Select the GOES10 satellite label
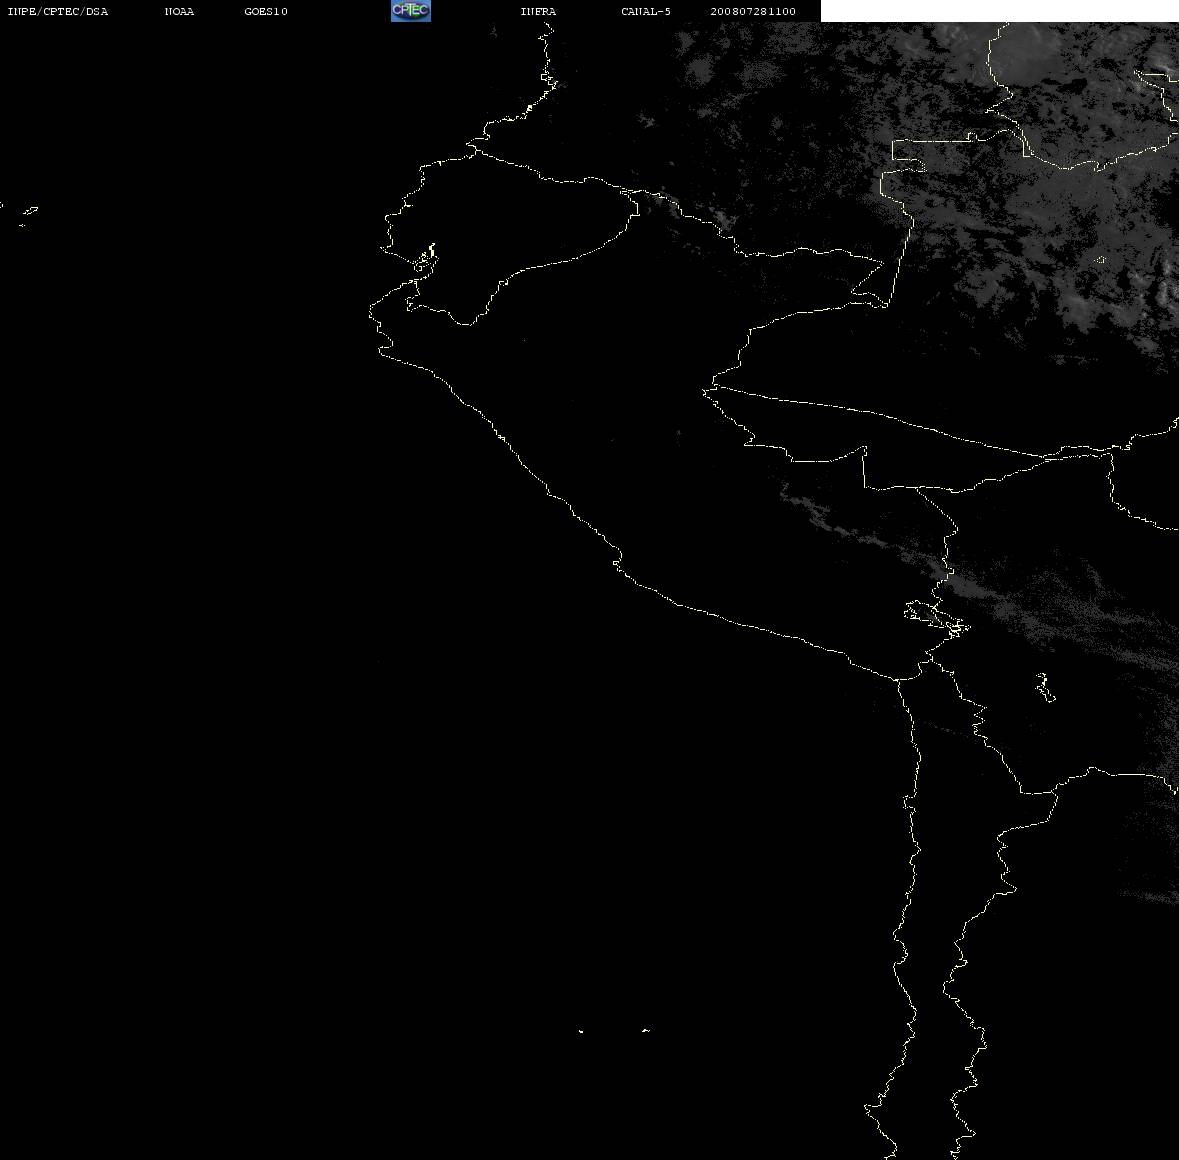The height and width of the screenshot is (1160, 1179). point(265,11)
